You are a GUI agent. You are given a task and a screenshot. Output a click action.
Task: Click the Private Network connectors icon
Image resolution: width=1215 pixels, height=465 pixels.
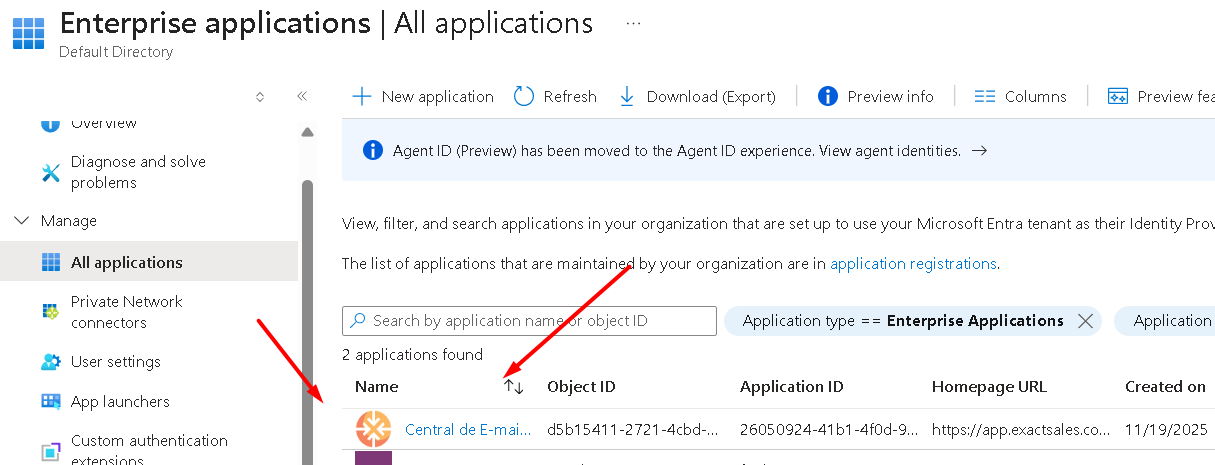pos(51,312)
